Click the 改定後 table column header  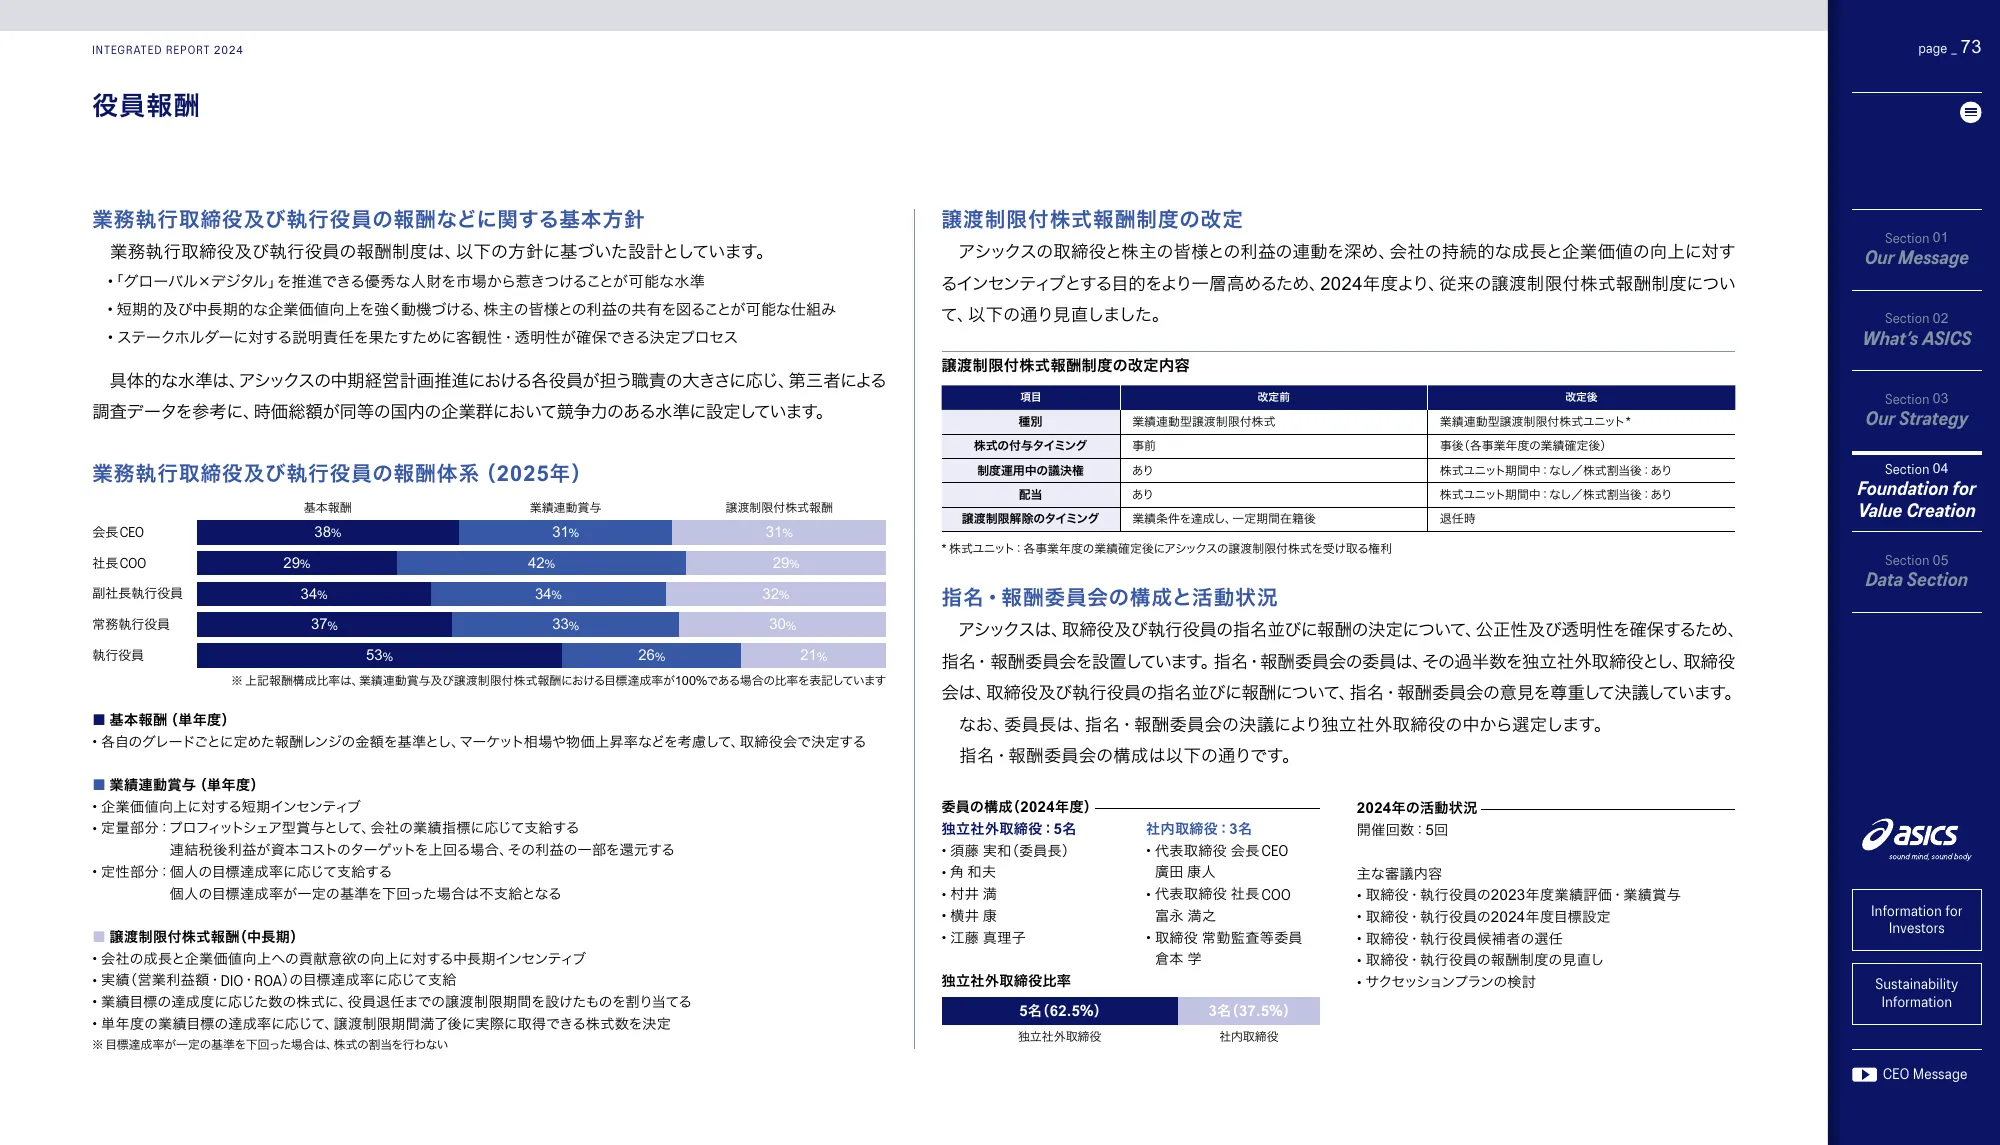1580,397
